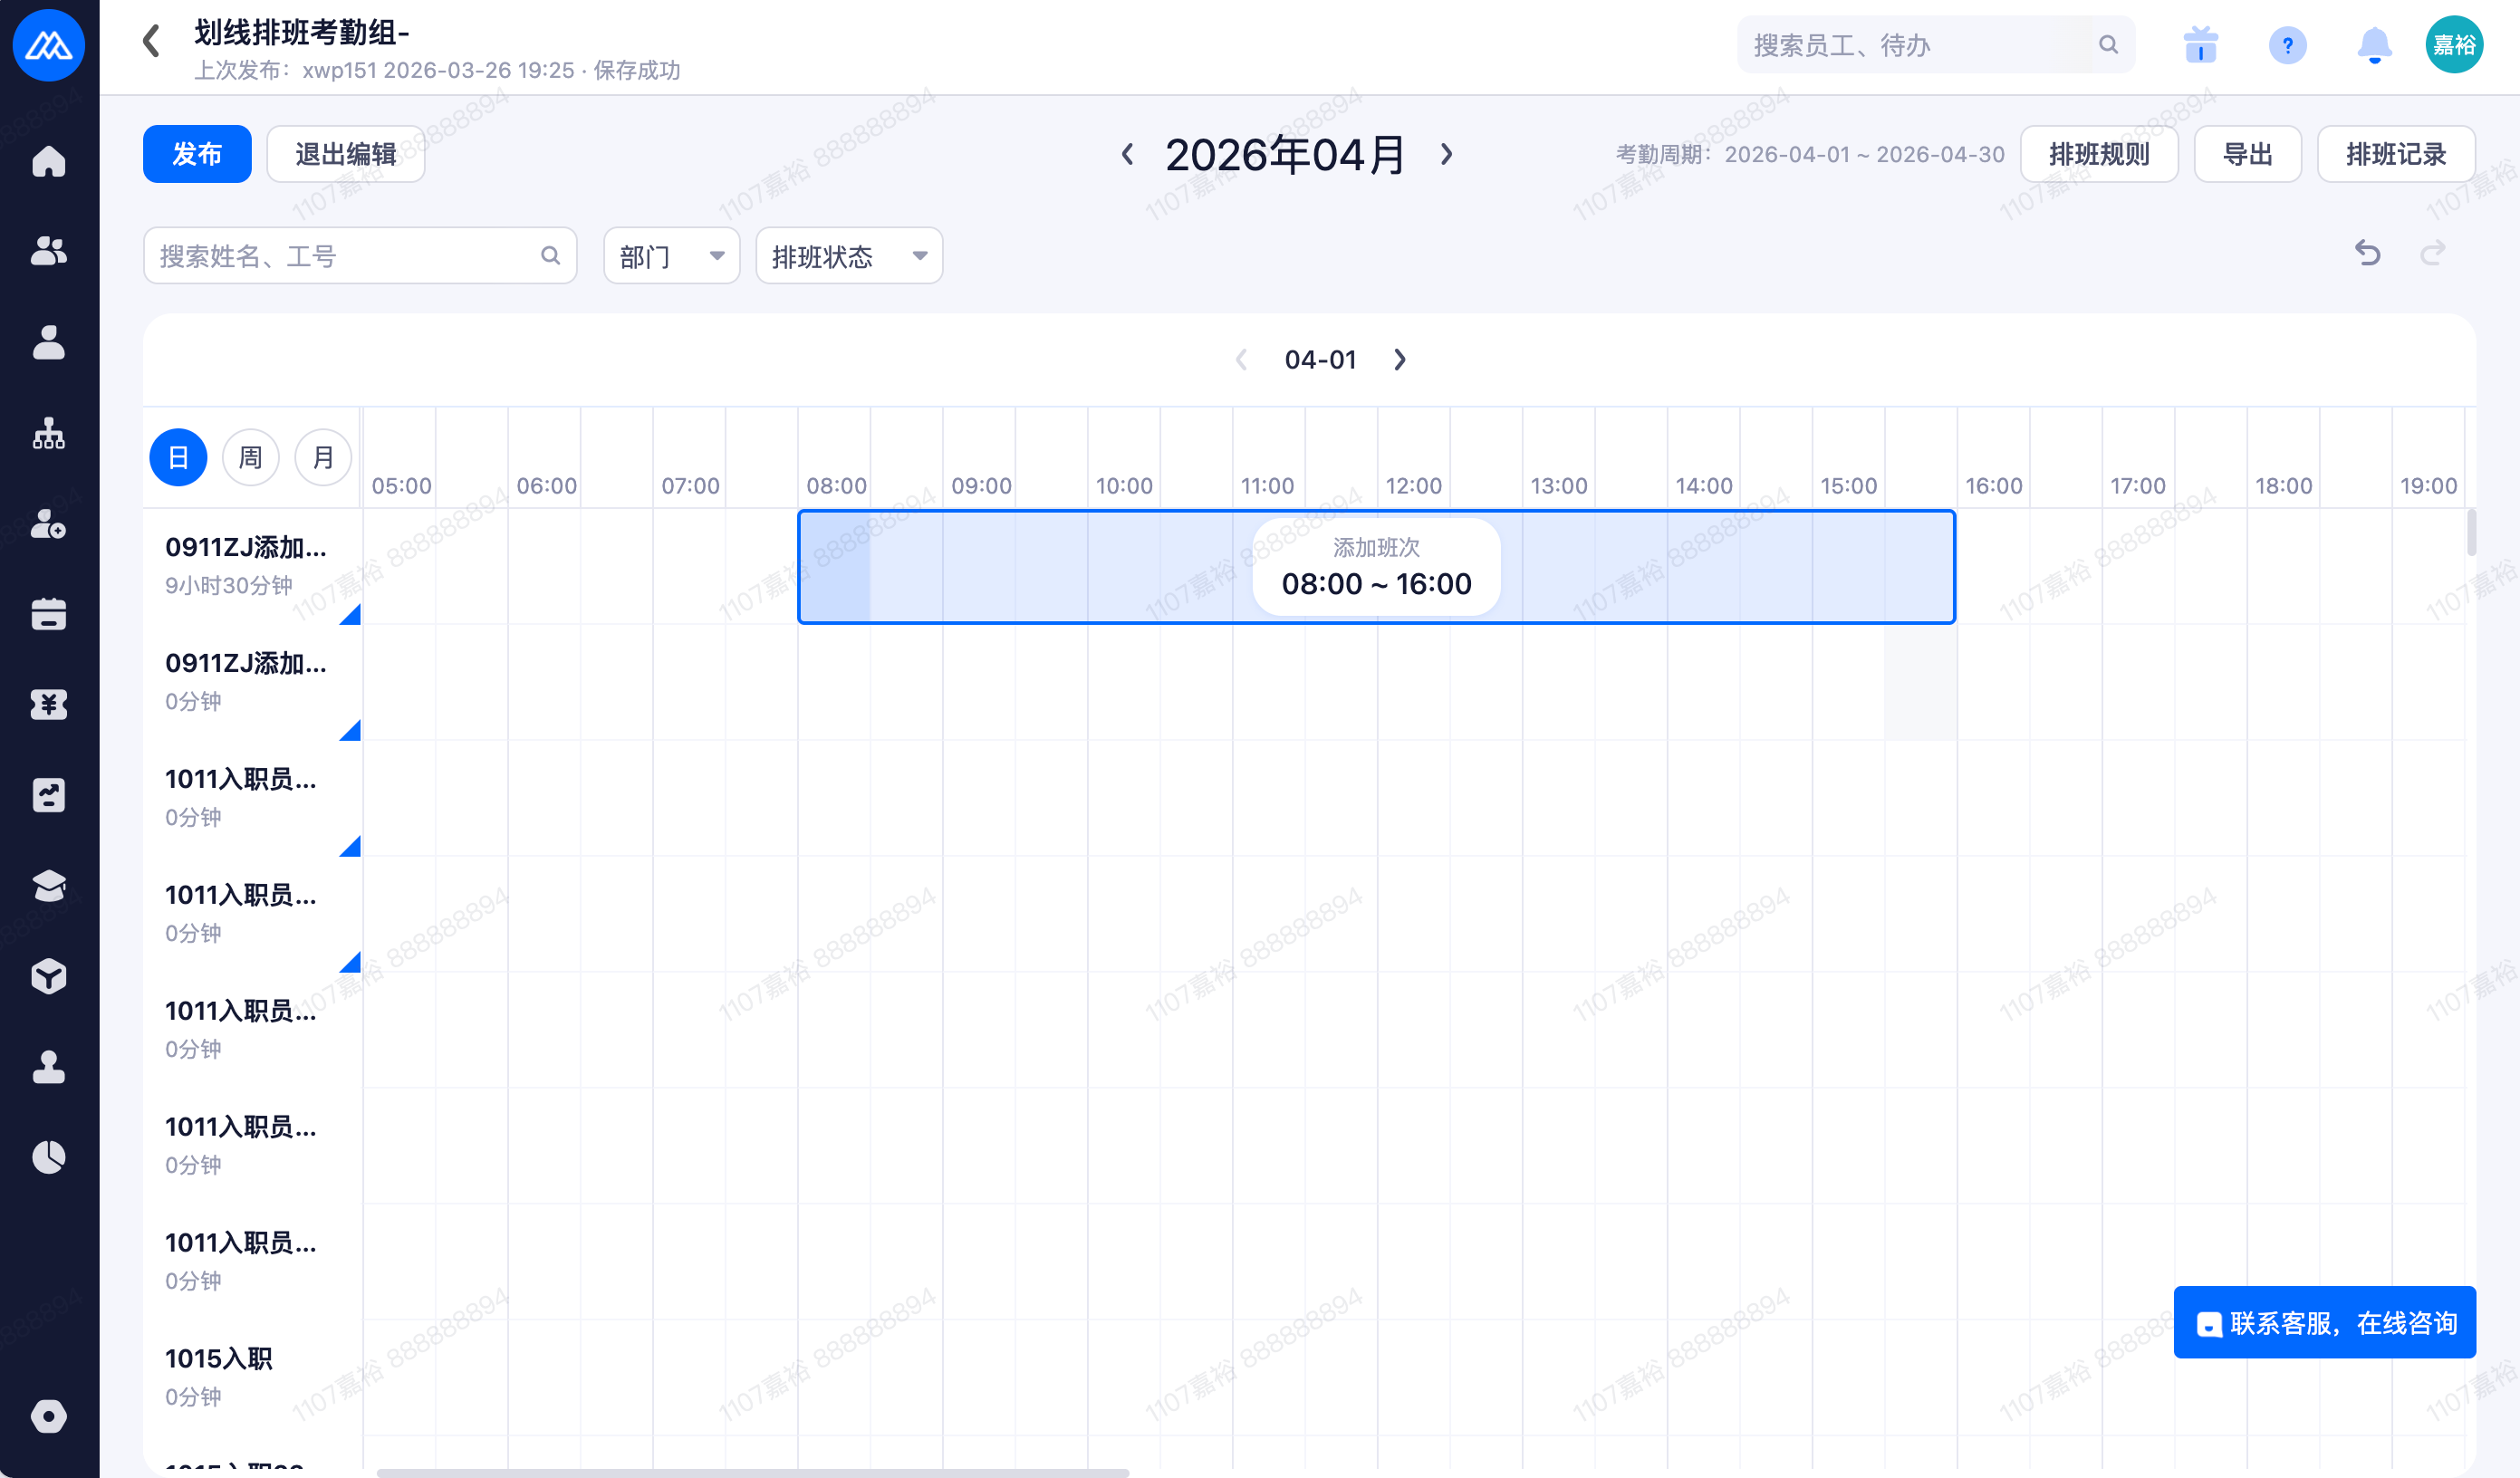Click the 发布 button
This screenshot has height=1478, width=2520.
pos(197,154)
